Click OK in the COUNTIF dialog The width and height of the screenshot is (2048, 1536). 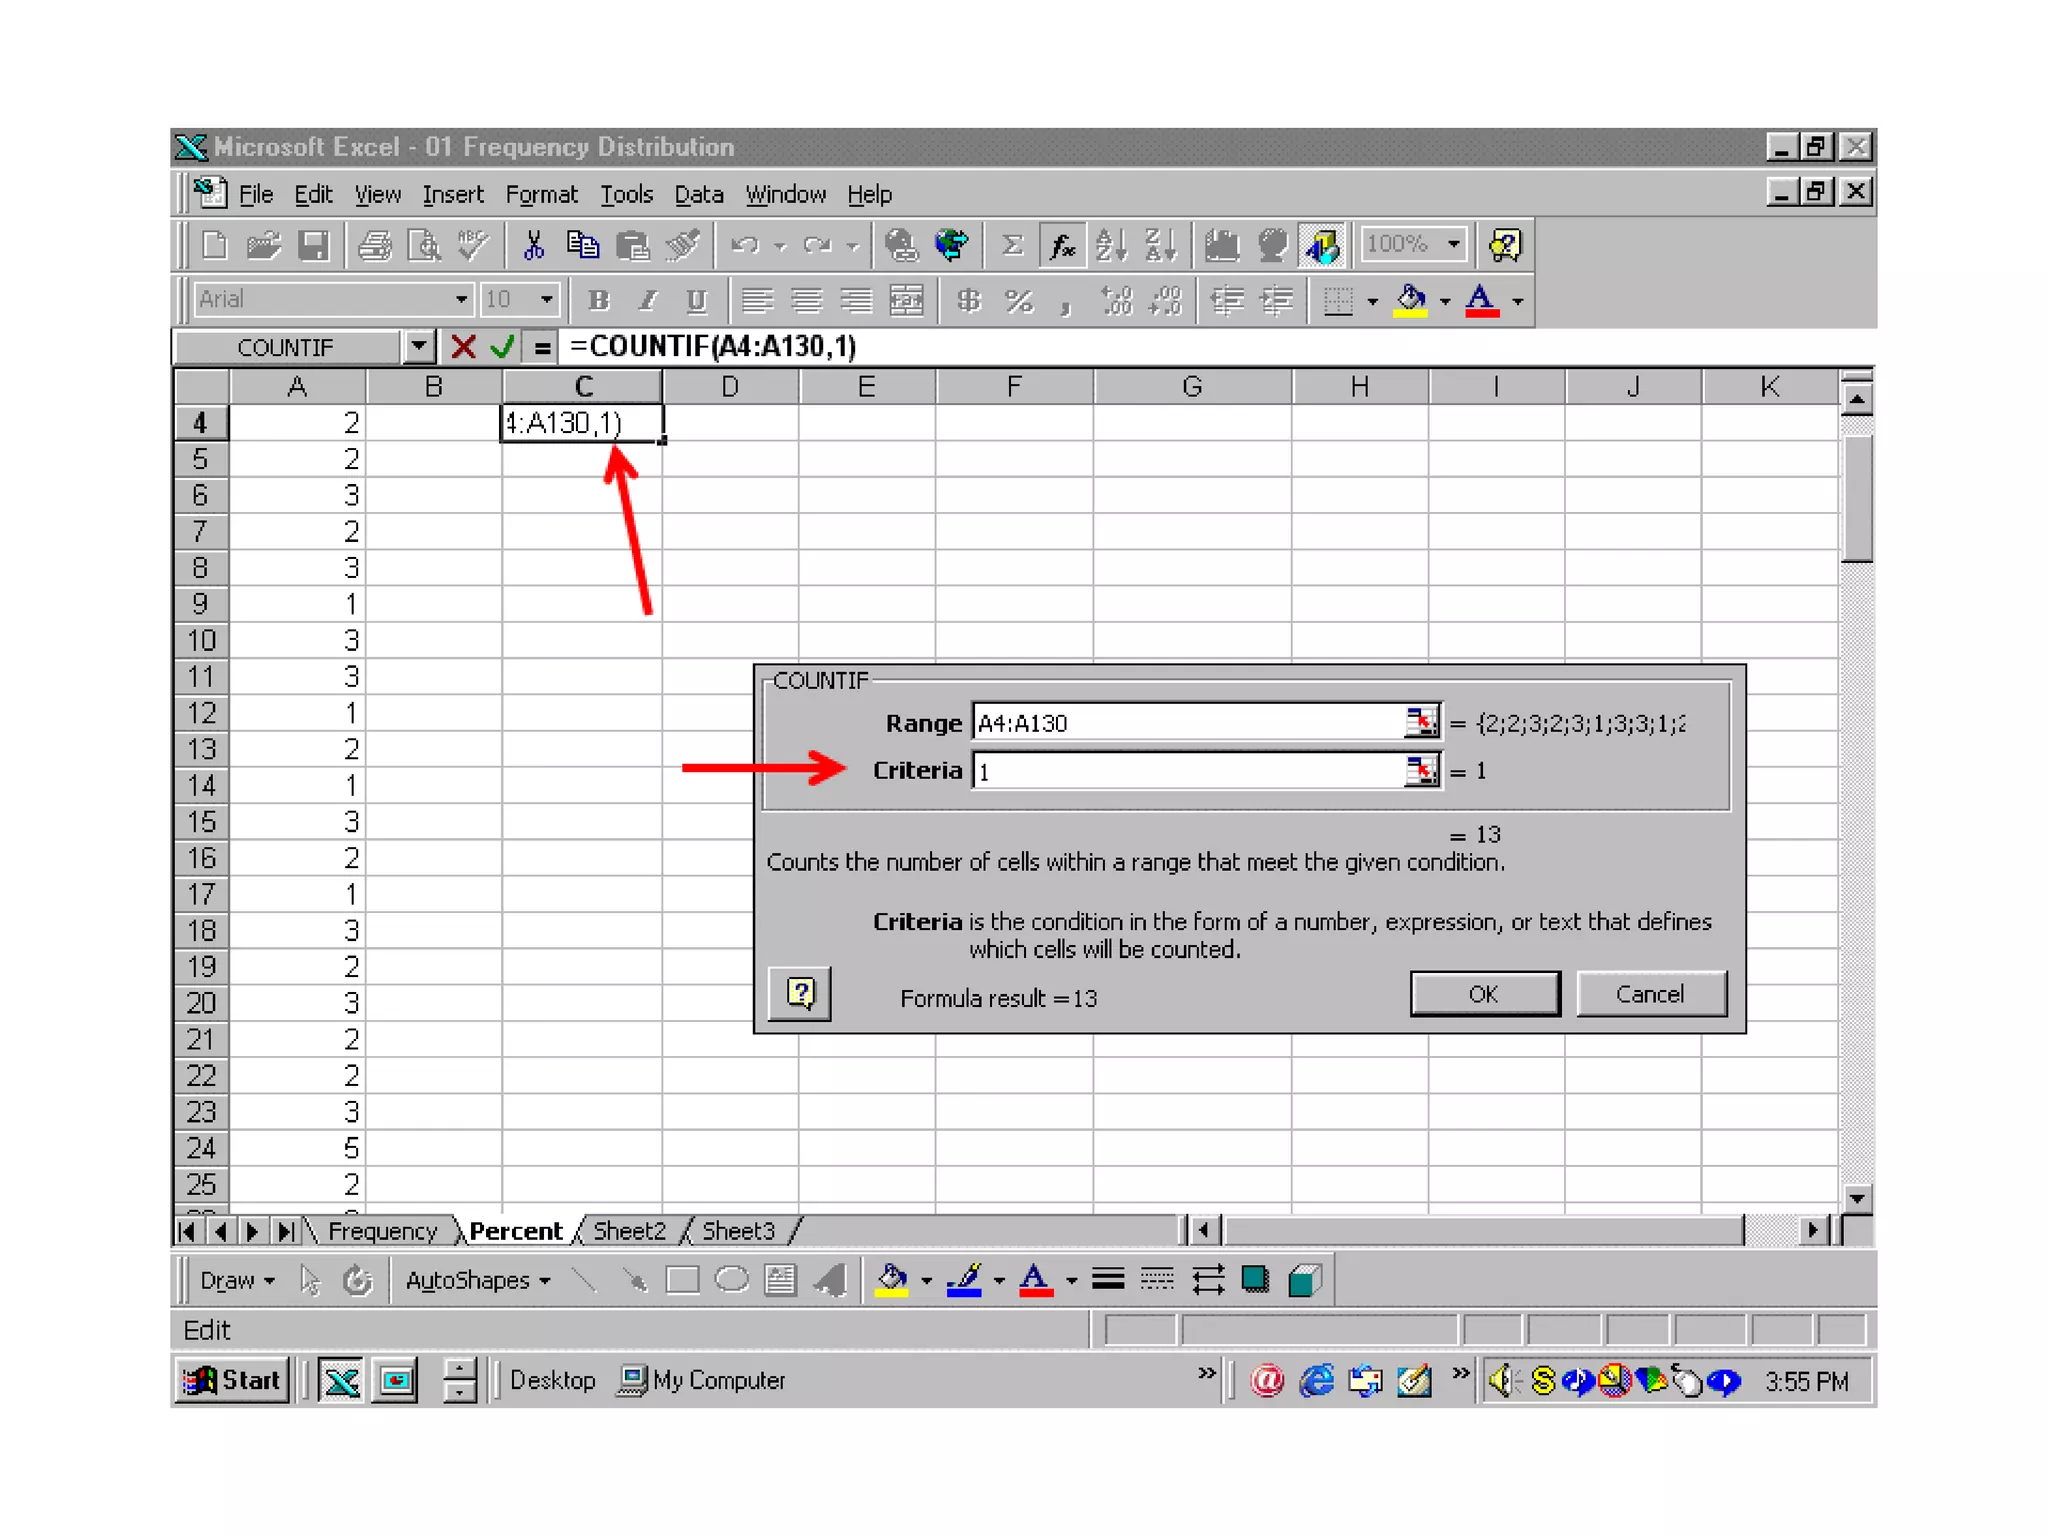1484,994
